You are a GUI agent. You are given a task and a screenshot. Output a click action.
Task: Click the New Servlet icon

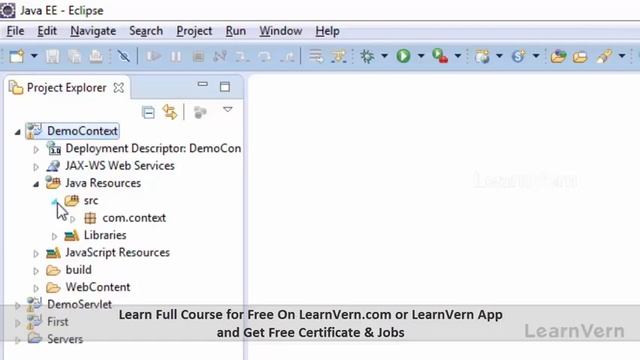(x=518, y=56)
